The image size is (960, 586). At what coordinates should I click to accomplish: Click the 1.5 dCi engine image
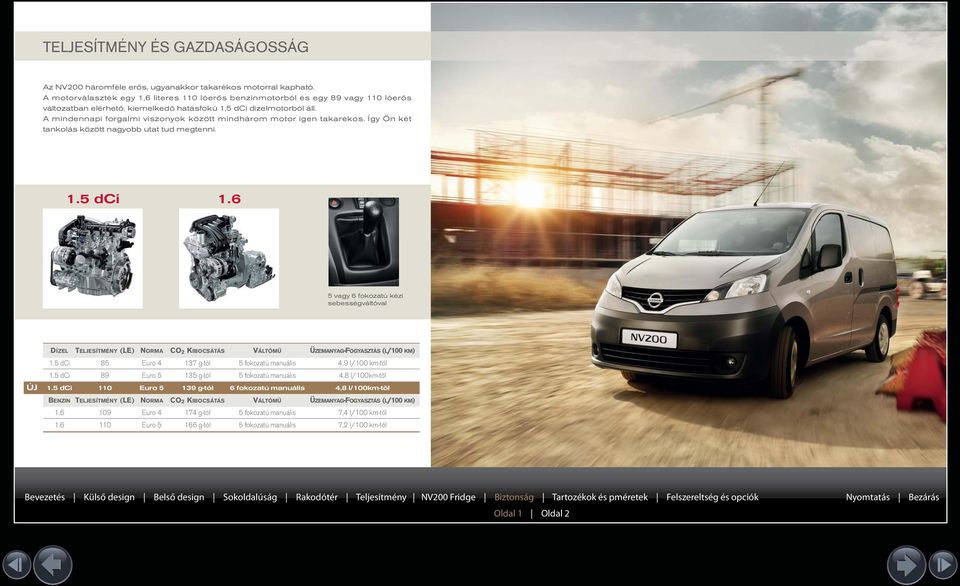click(x=92, y=258)
